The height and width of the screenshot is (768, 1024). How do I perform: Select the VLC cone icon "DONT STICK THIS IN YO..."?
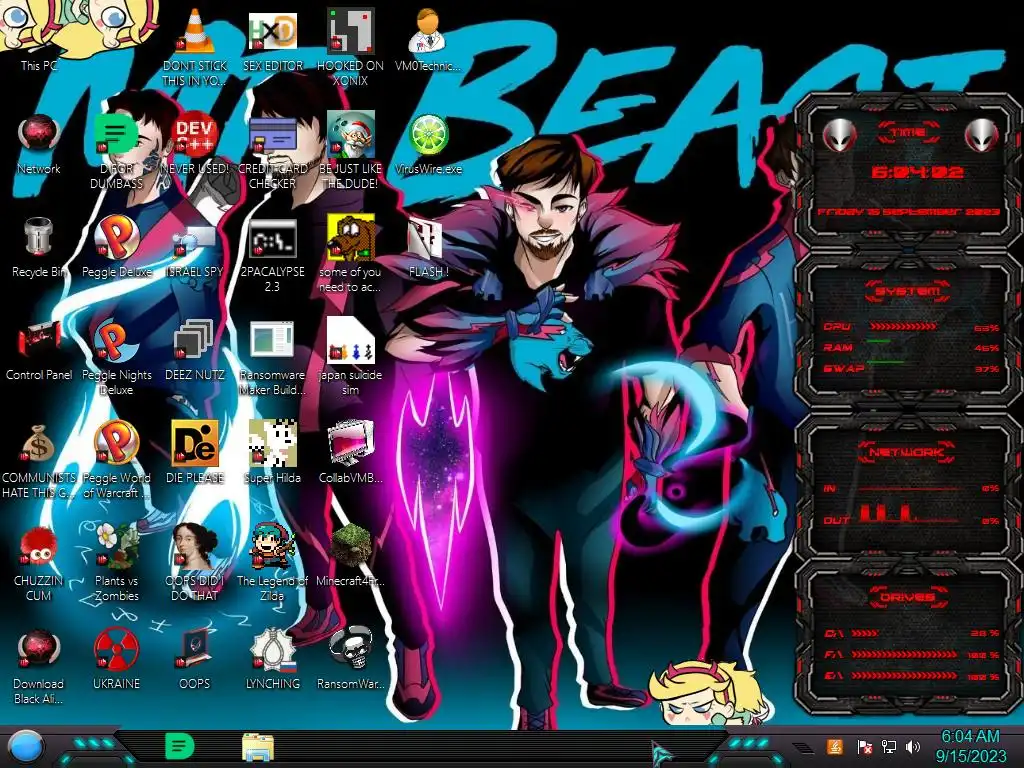[195, 46]
